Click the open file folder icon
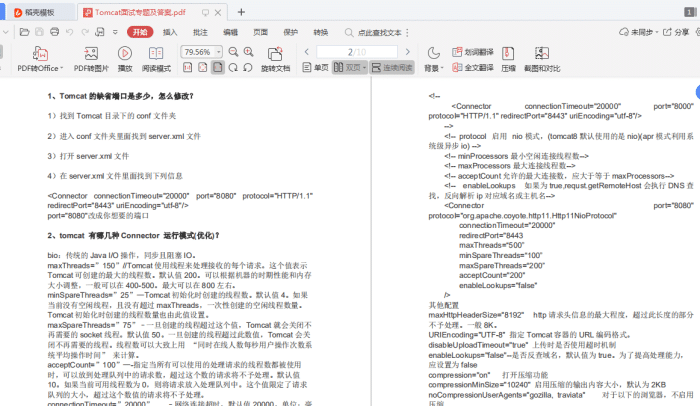Viewport: 700px width, 406px height. pos(25,32)
